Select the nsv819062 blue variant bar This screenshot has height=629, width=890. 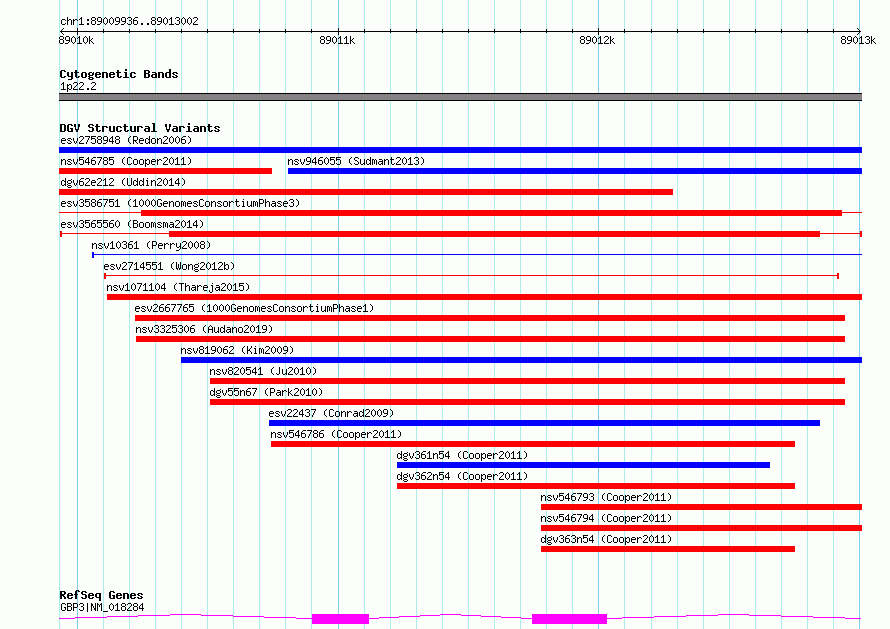(522, 360)
